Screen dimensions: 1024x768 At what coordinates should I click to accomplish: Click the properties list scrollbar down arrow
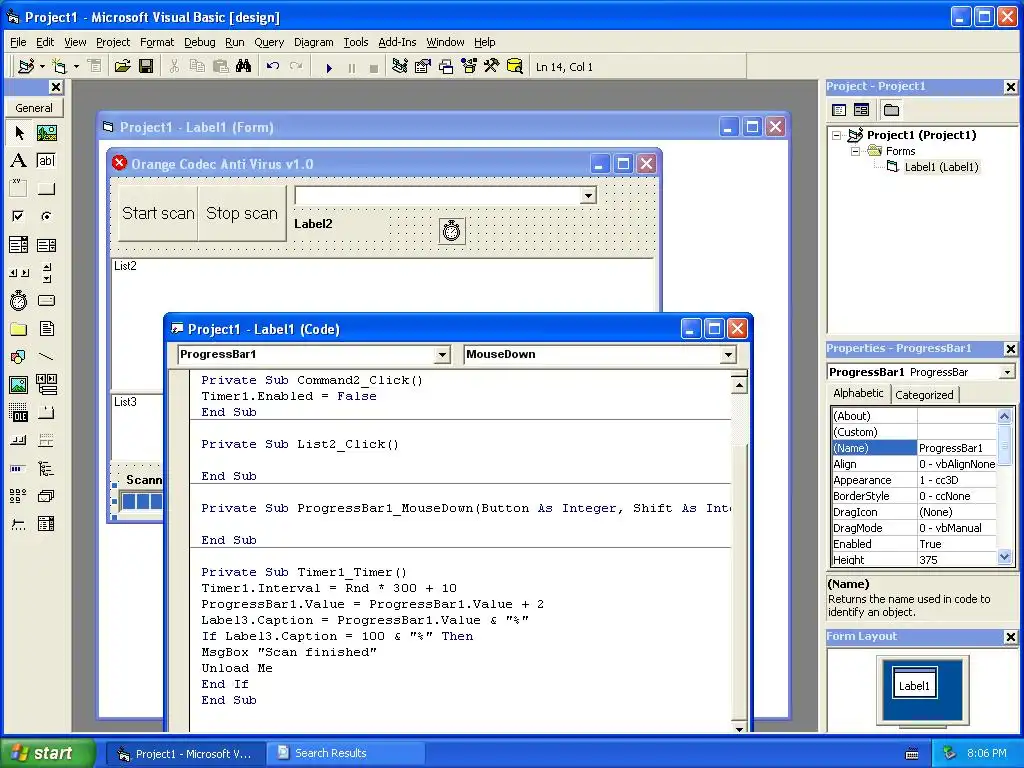click(x=1004, y=557)
